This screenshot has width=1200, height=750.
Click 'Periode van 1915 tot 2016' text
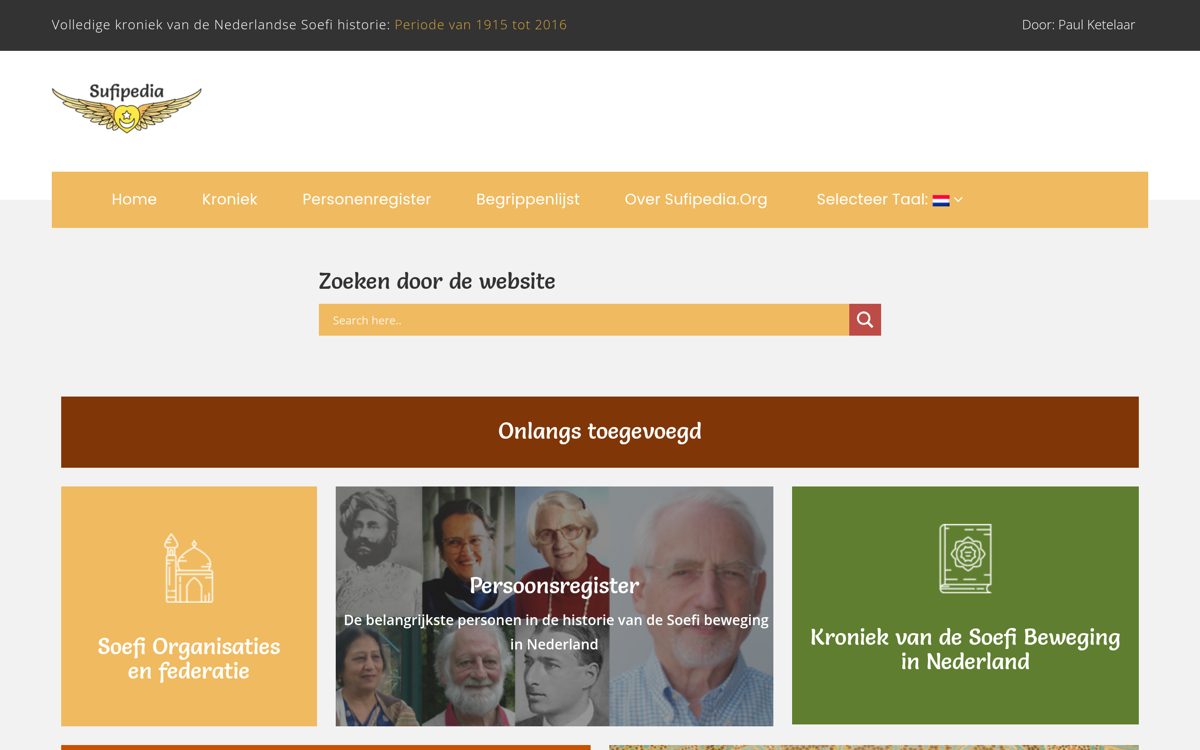(x=481, y=25)
